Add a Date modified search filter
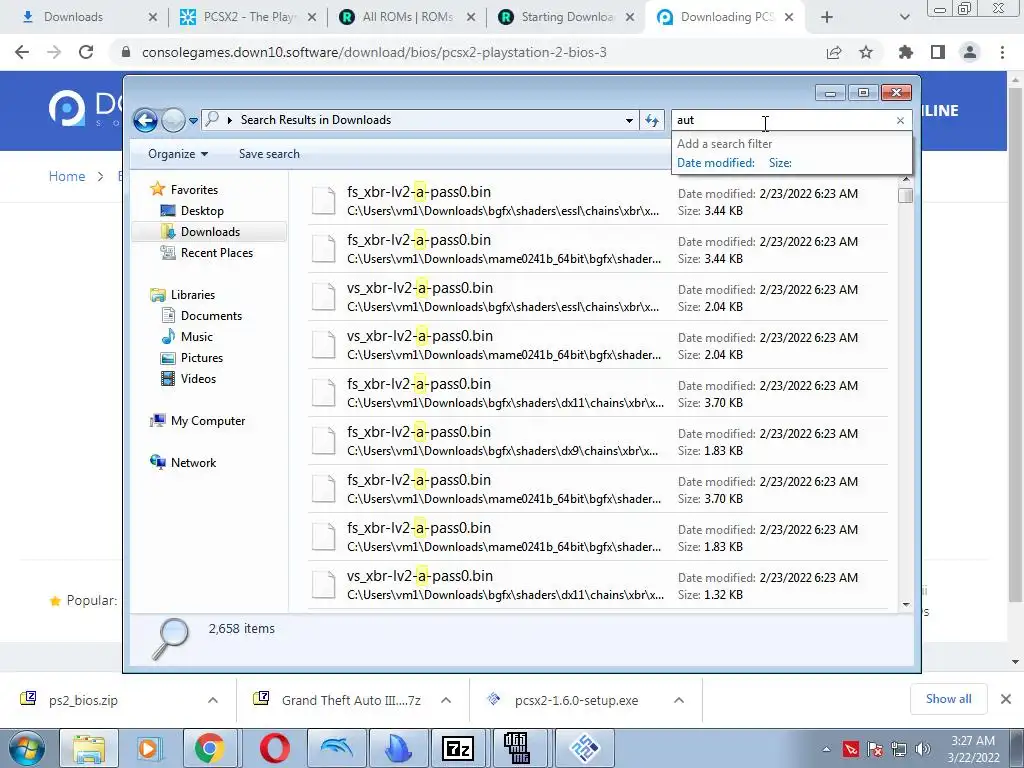Viewport: 1024px width, 768px height. pos(716,163)
